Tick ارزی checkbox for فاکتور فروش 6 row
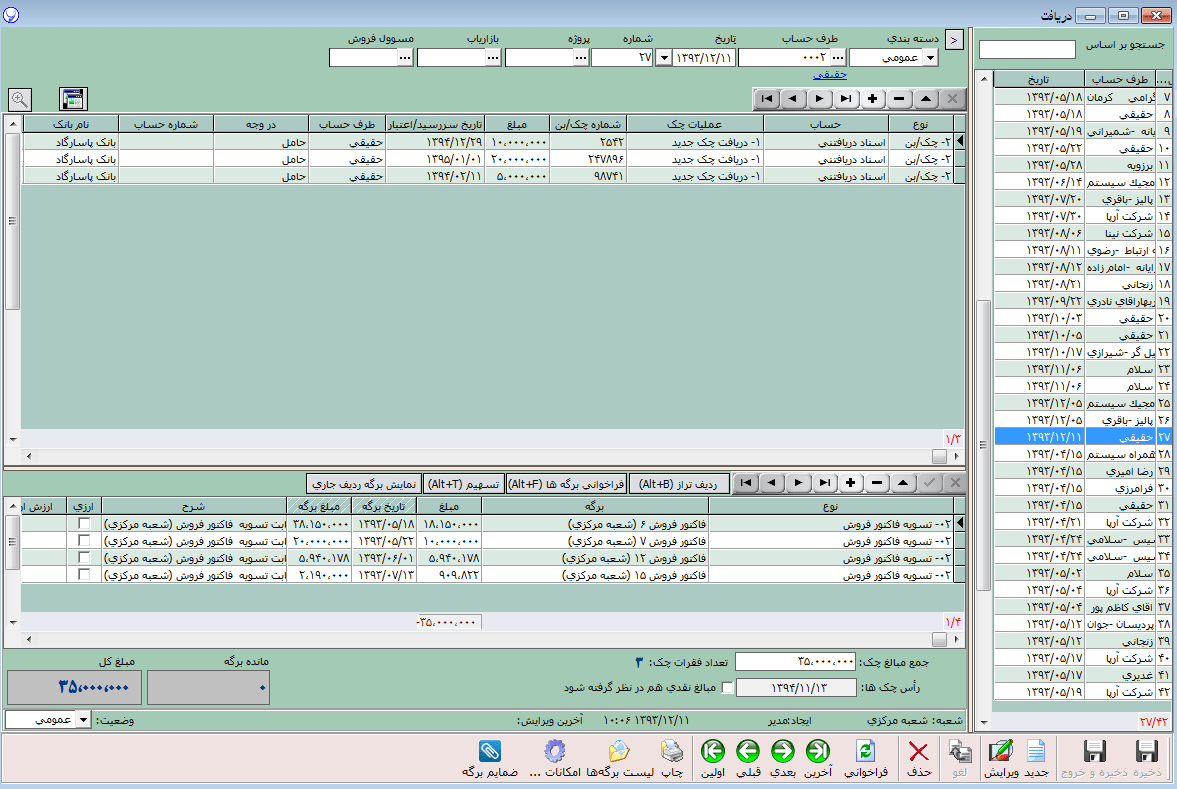 point(85,524)
